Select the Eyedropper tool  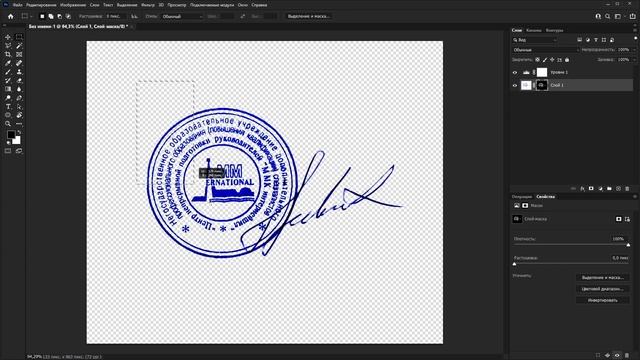8,63
